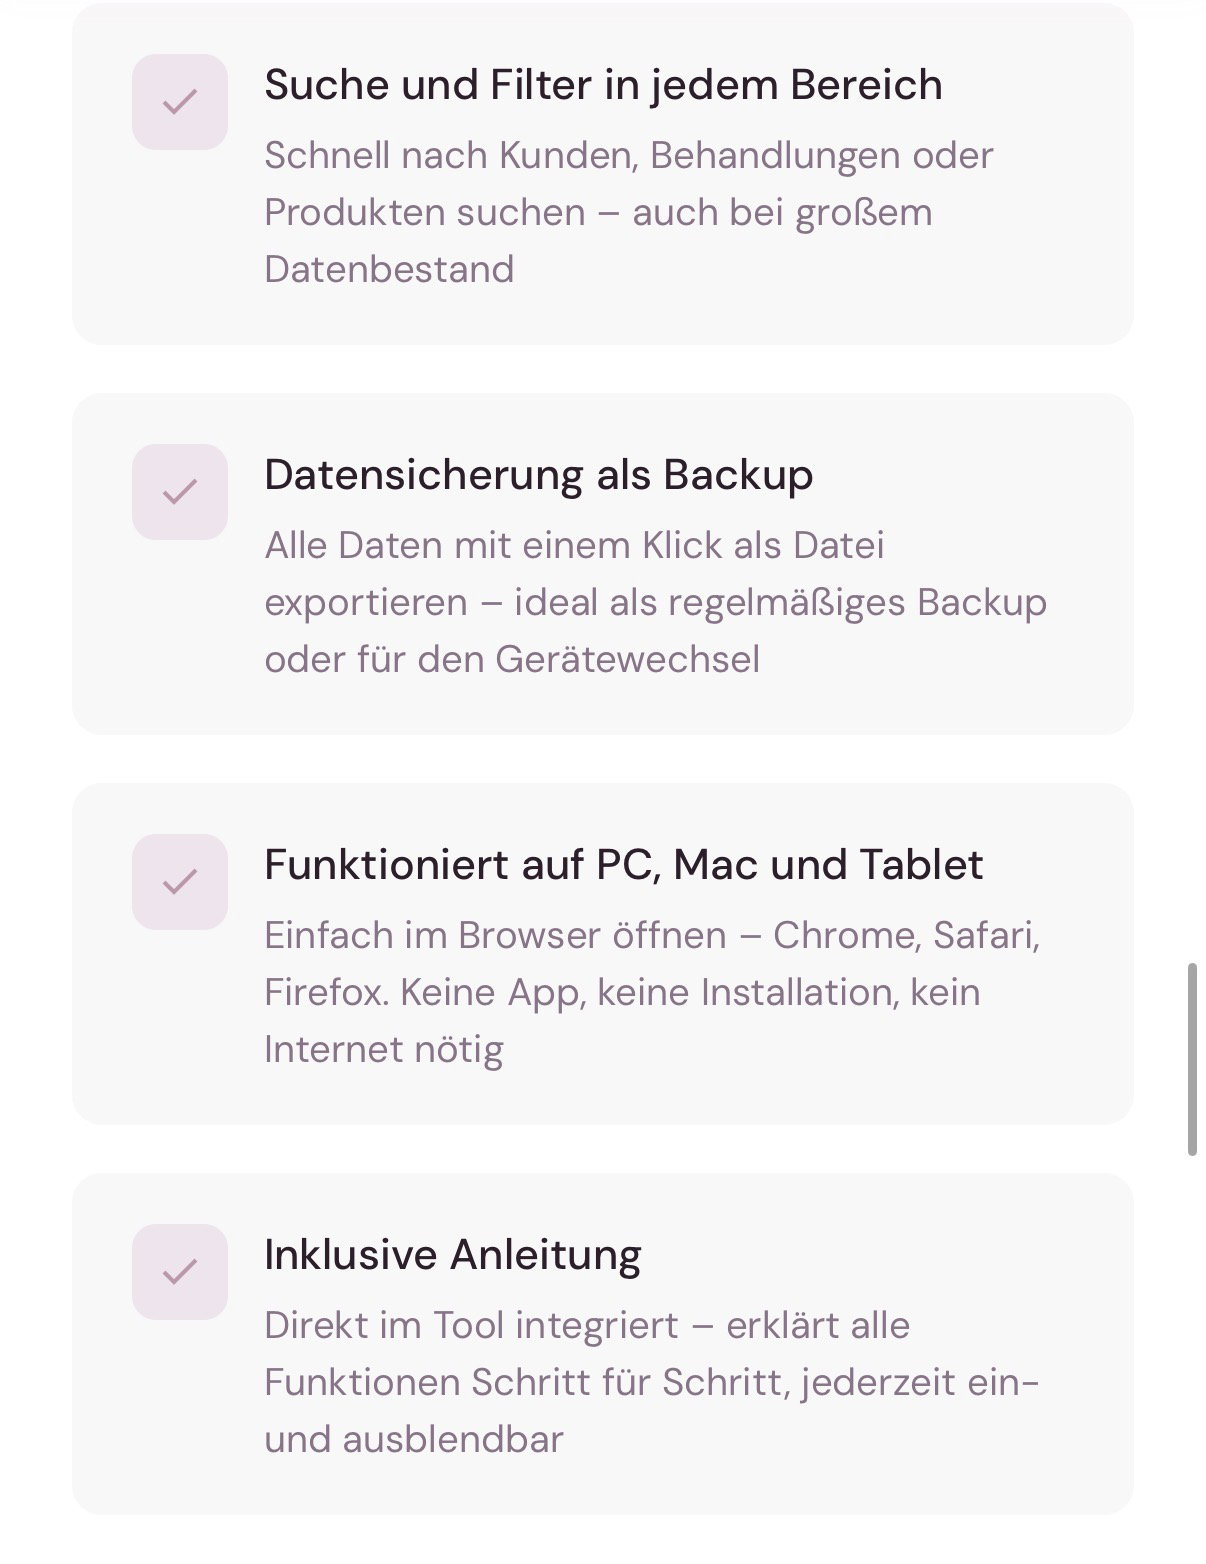Click text Direkt im Tool integriert

[x=471, y=1325]
